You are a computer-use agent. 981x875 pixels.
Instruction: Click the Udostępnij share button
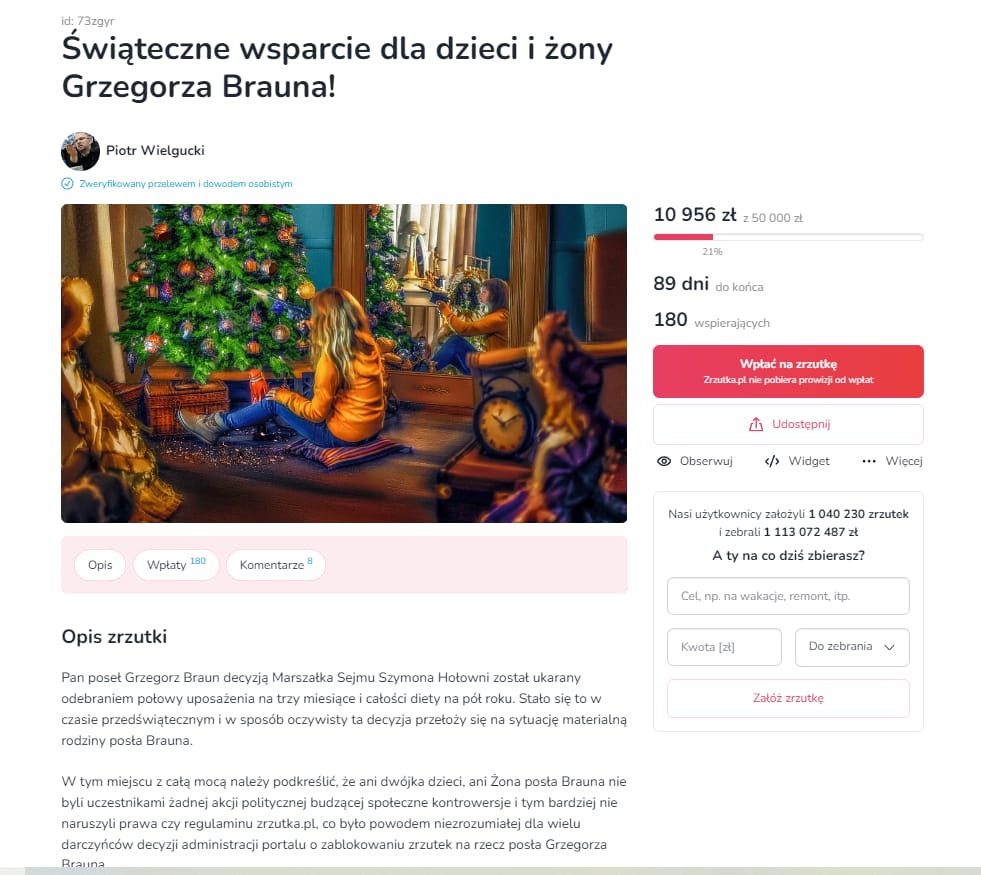[x=788, y=424]
